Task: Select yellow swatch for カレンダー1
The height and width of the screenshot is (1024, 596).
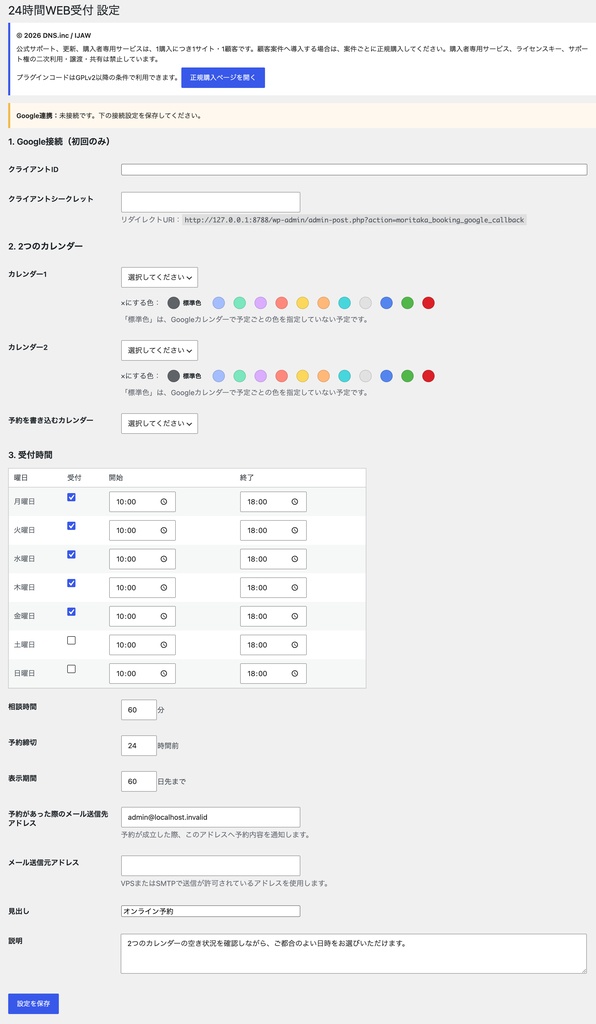Action: [x=302, y=303]
